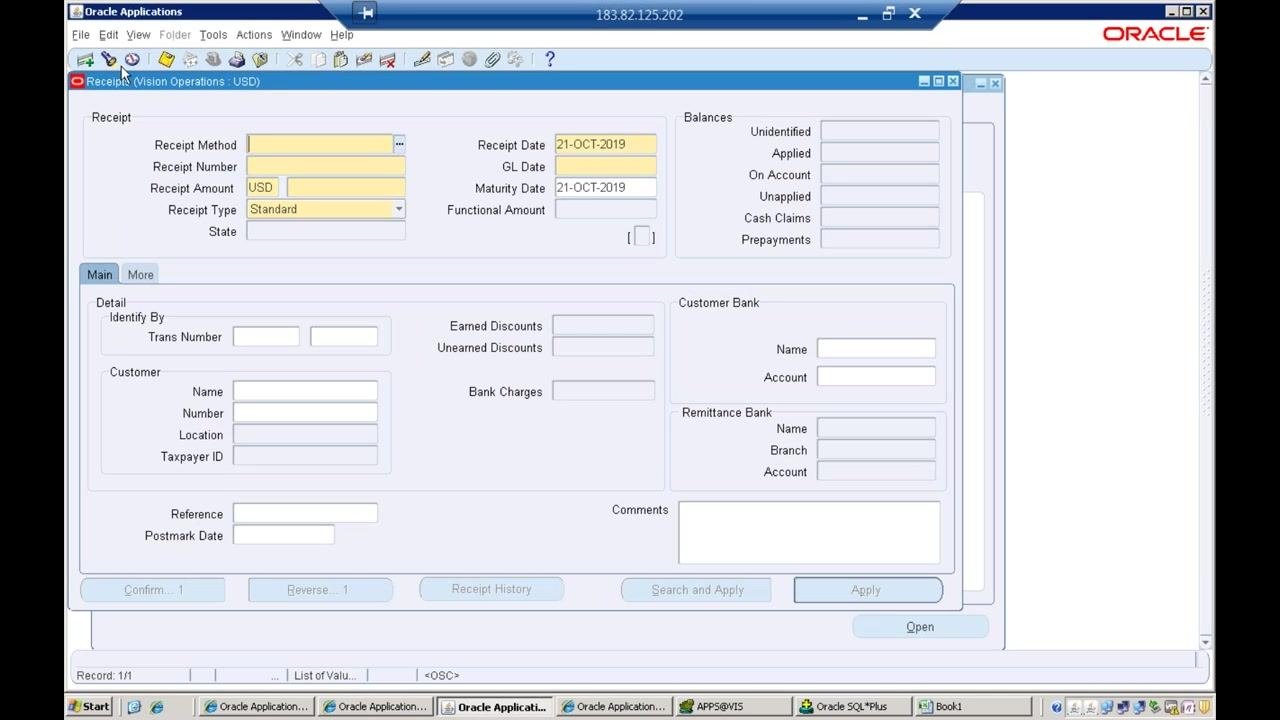Click the Find flashlight icon

[109, 60]
